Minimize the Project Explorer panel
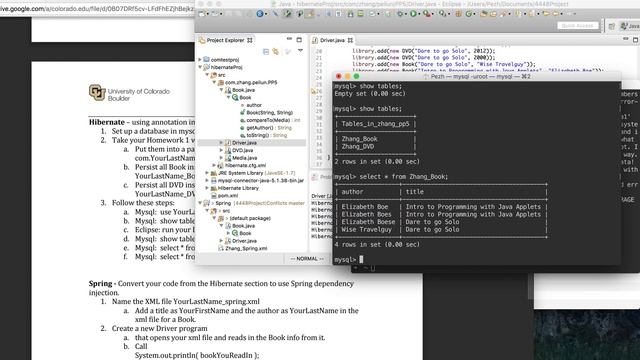 pos(289,39)
